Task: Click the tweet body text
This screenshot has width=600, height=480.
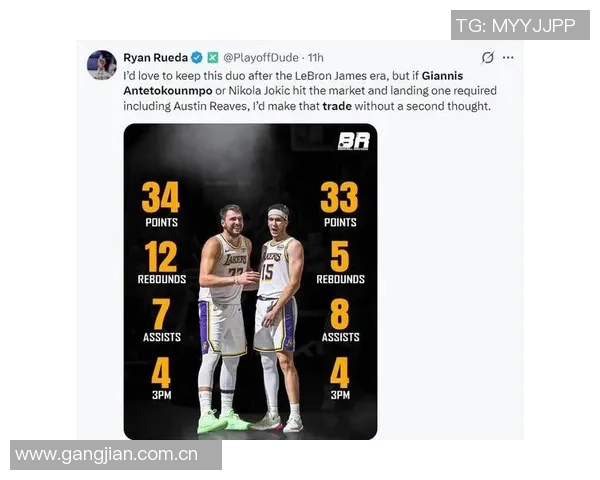Action: (310, 91)
